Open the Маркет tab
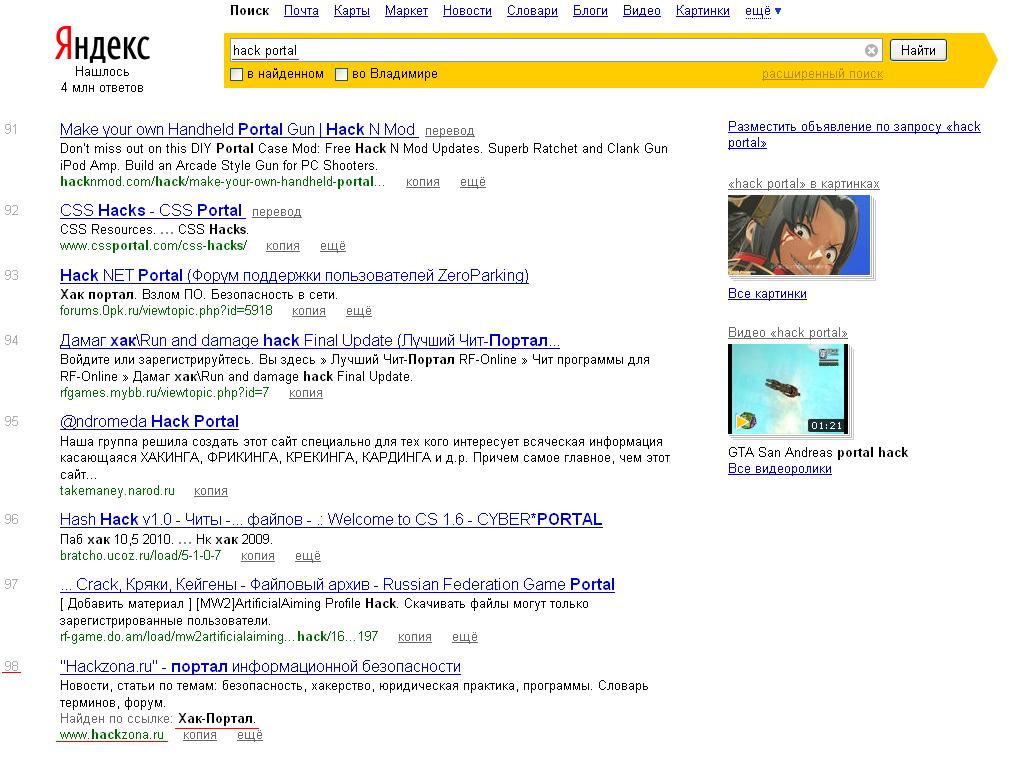Image resolution: width=1026 pixels, height=758 pixels. pyautogui.click(x=406, y=10)
